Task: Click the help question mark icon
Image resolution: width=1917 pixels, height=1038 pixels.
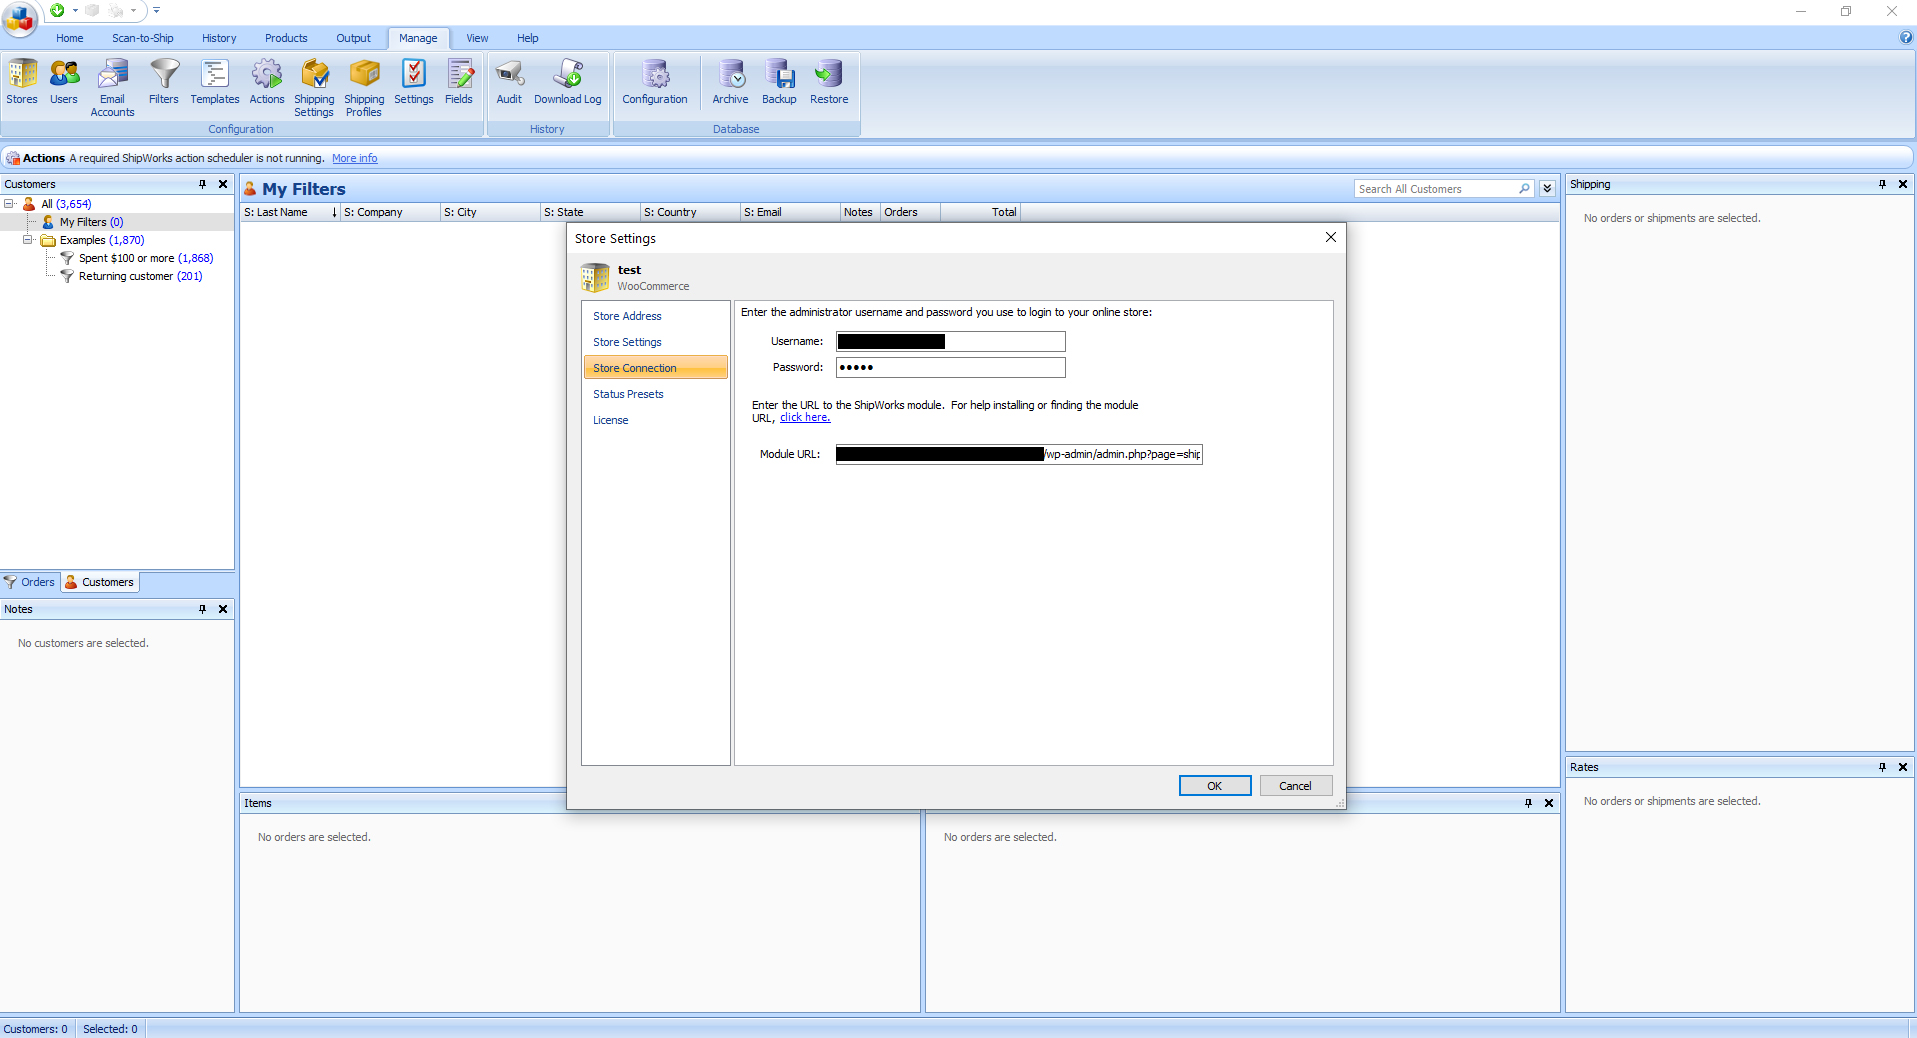Action: point(1906,37)
